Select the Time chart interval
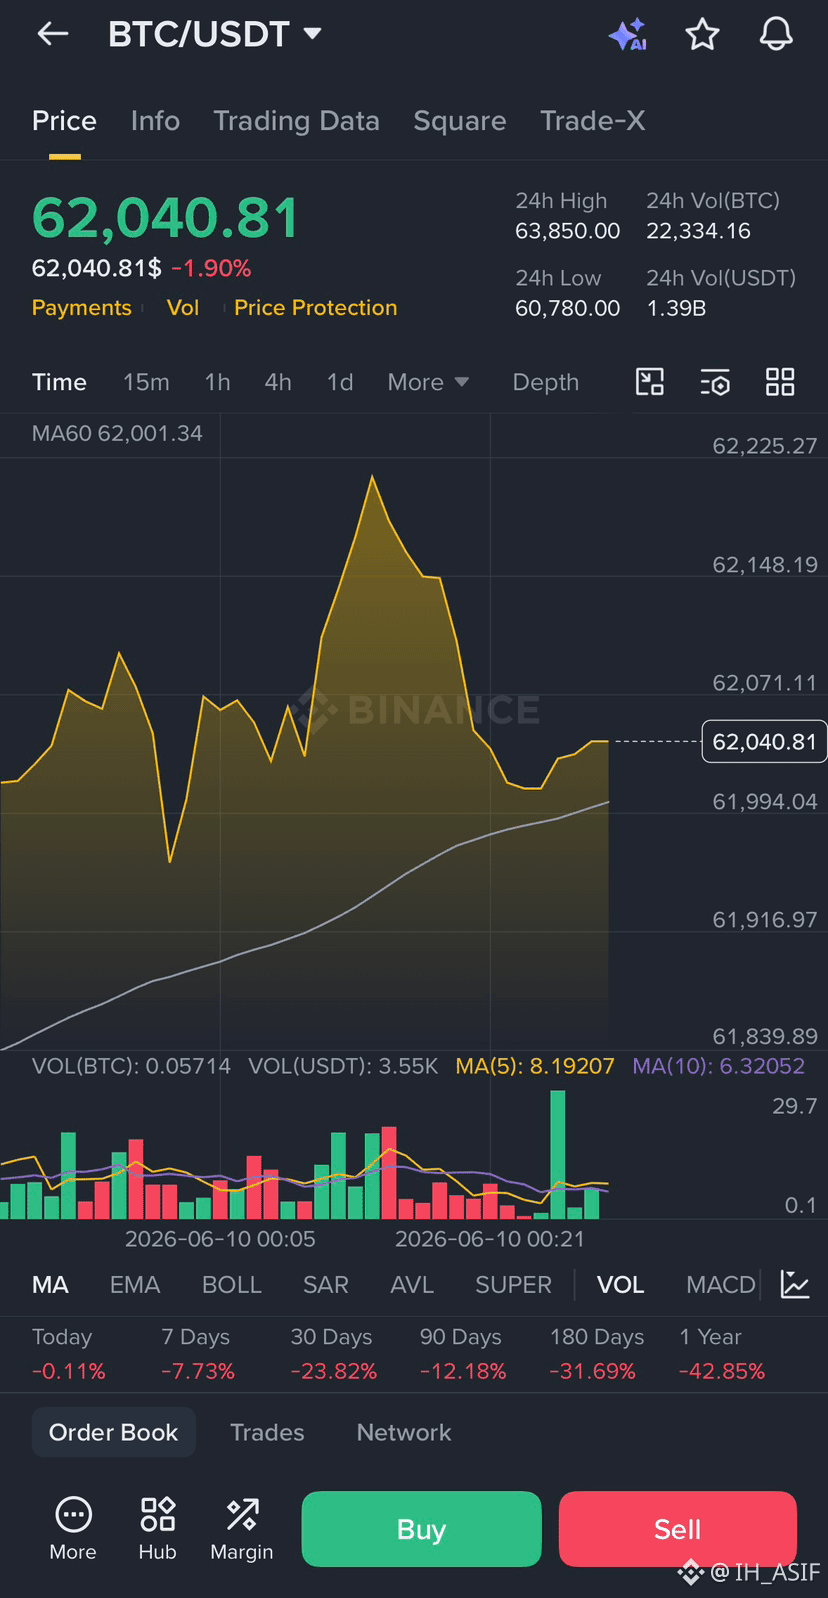This screenshot has width=828, height=1598. (59, 382)
